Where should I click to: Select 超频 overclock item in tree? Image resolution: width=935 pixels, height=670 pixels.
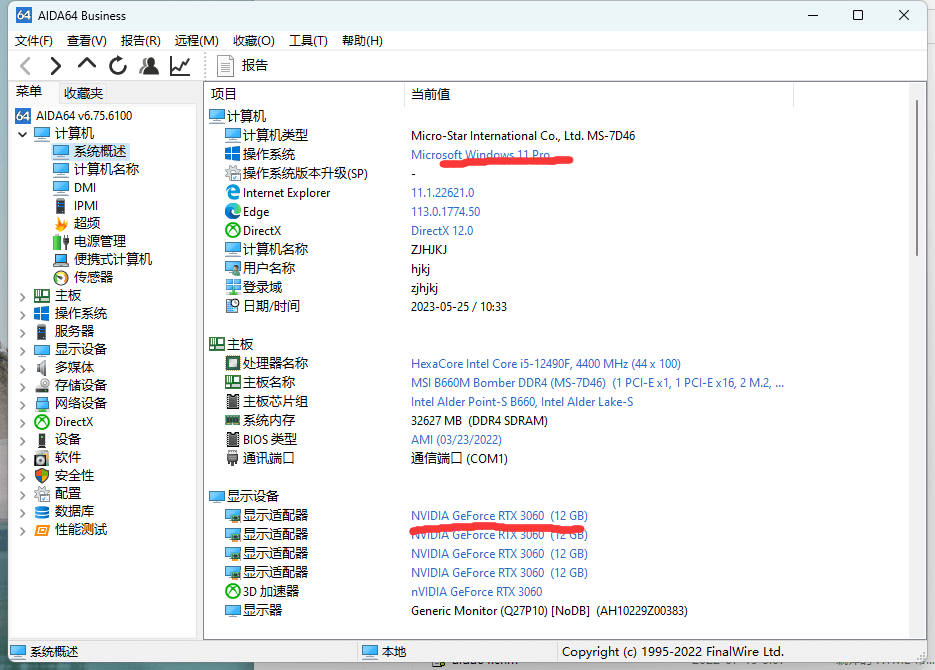click(86, 223)
